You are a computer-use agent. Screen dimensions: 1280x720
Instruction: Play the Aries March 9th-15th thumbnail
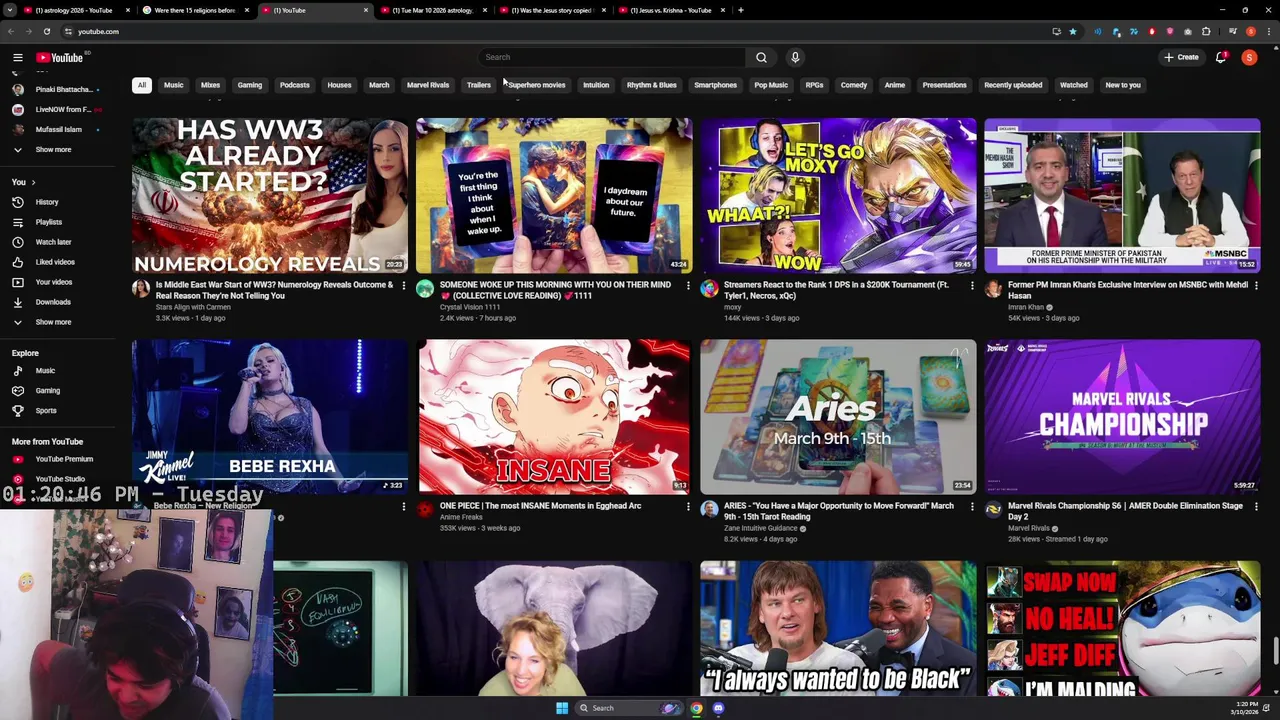point(838,417)
